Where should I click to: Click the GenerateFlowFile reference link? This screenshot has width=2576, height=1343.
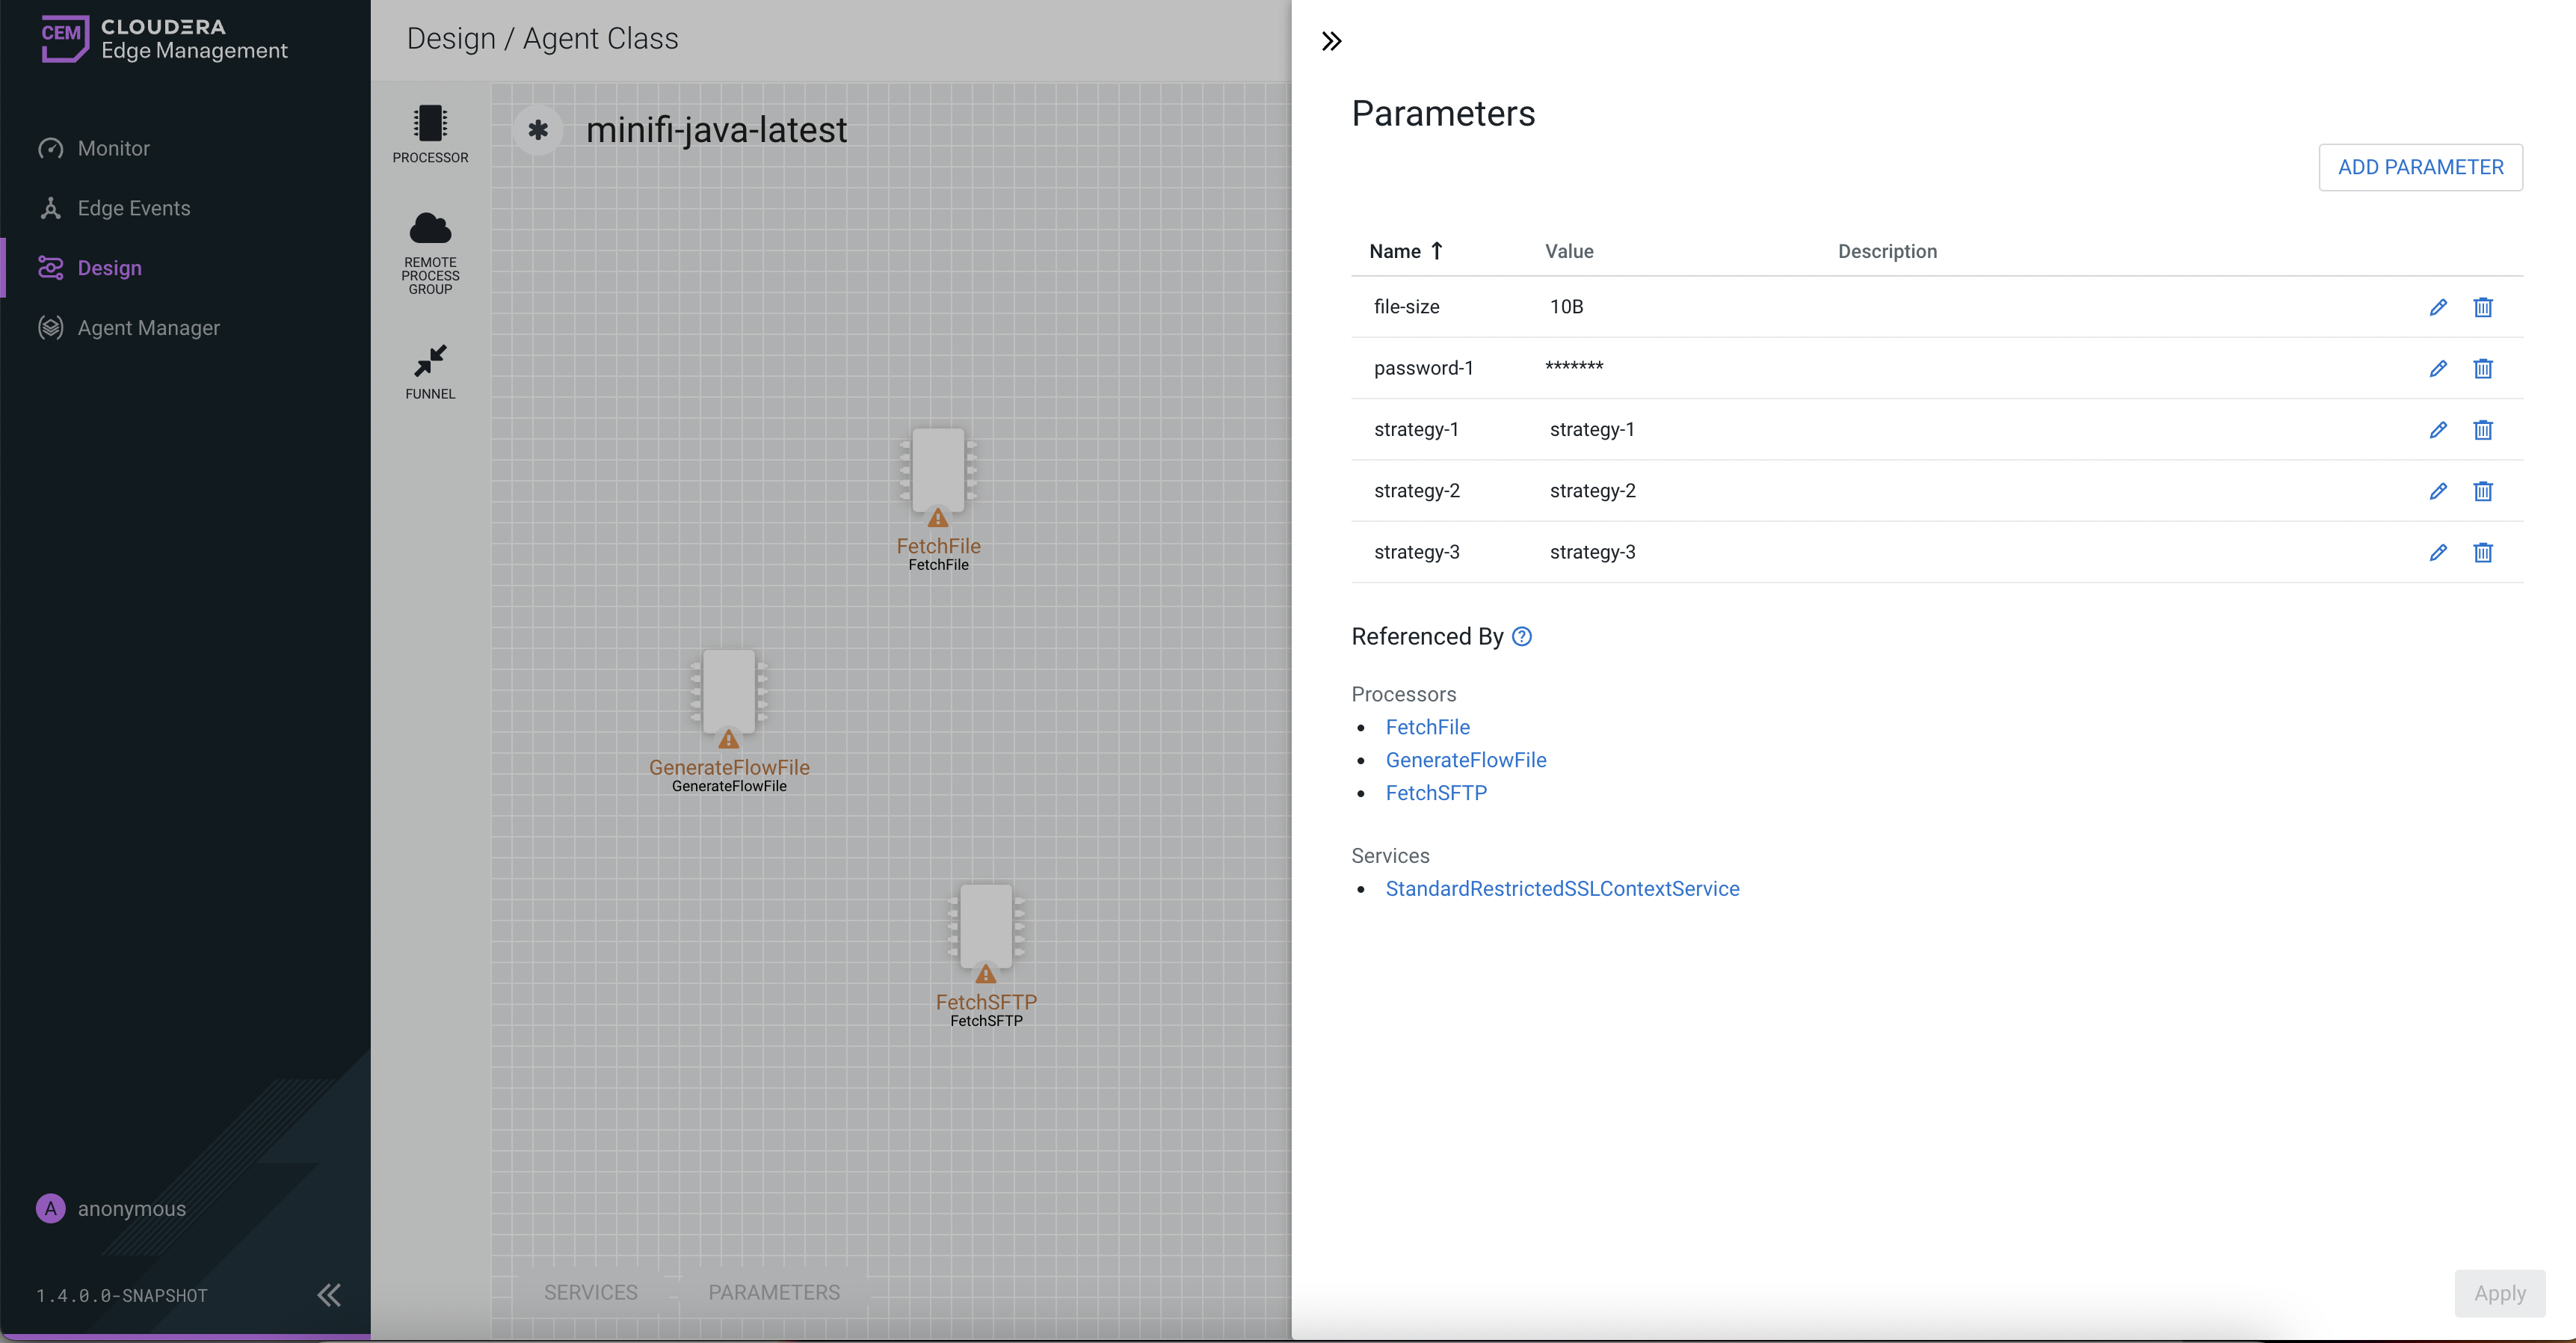(x=1465, y=760)
